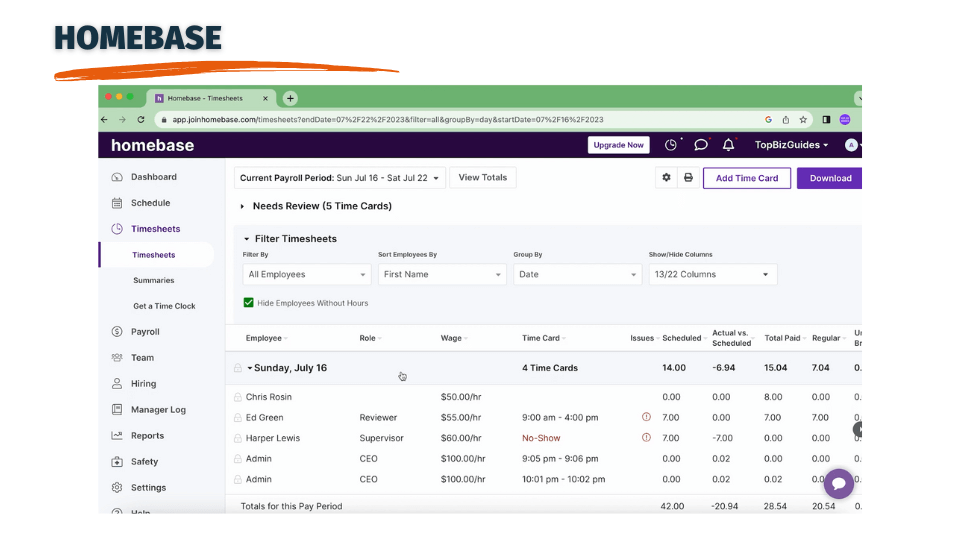The height and width of the screenshot is (540, 960).
Task: Click the browser side panel icon
Action: point(826,120)
